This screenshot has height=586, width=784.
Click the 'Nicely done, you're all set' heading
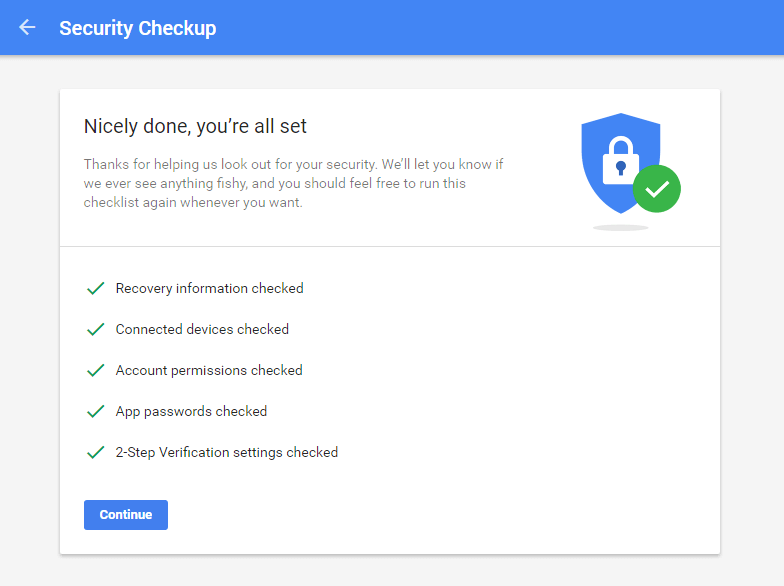coord(195,126)
